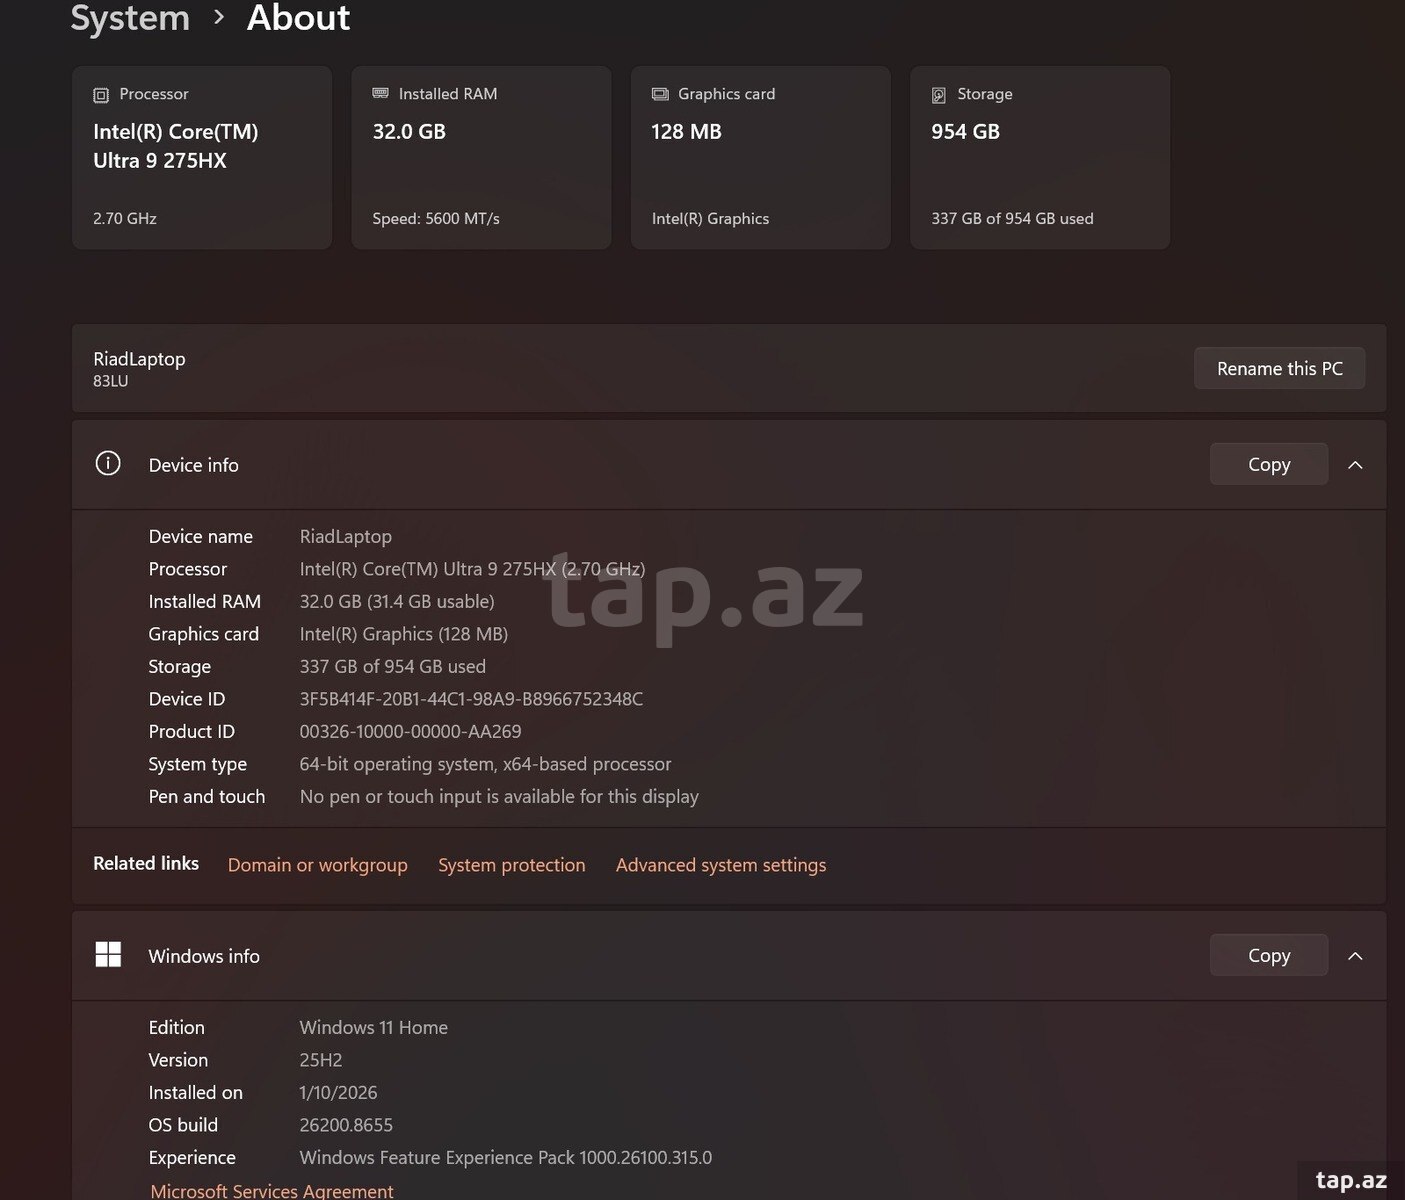Select No pen or touch input text
The width and height of the screenshot is (1405, 1200).
499,796
